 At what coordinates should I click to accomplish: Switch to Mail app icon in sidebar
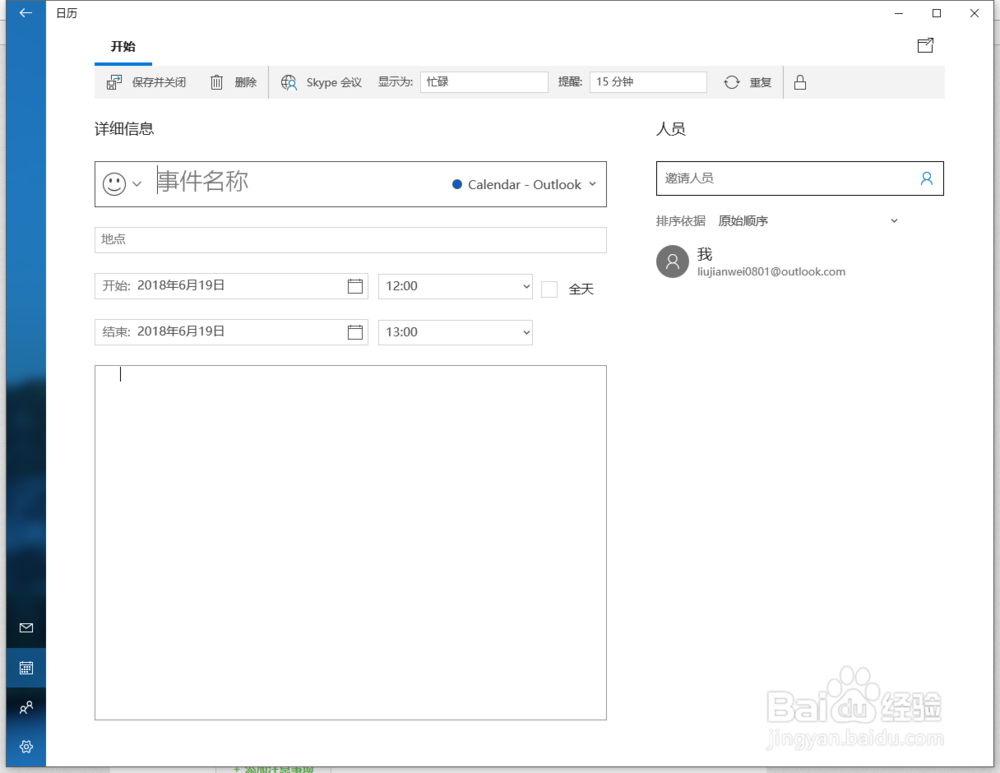26,628
